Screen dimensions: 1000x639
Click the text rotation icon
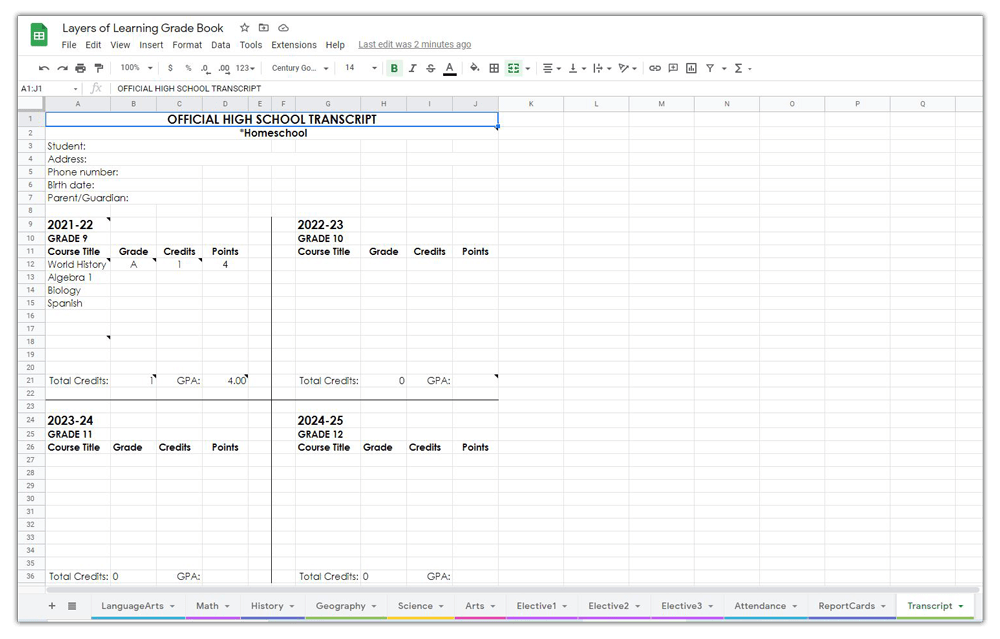tap(624, 68)
